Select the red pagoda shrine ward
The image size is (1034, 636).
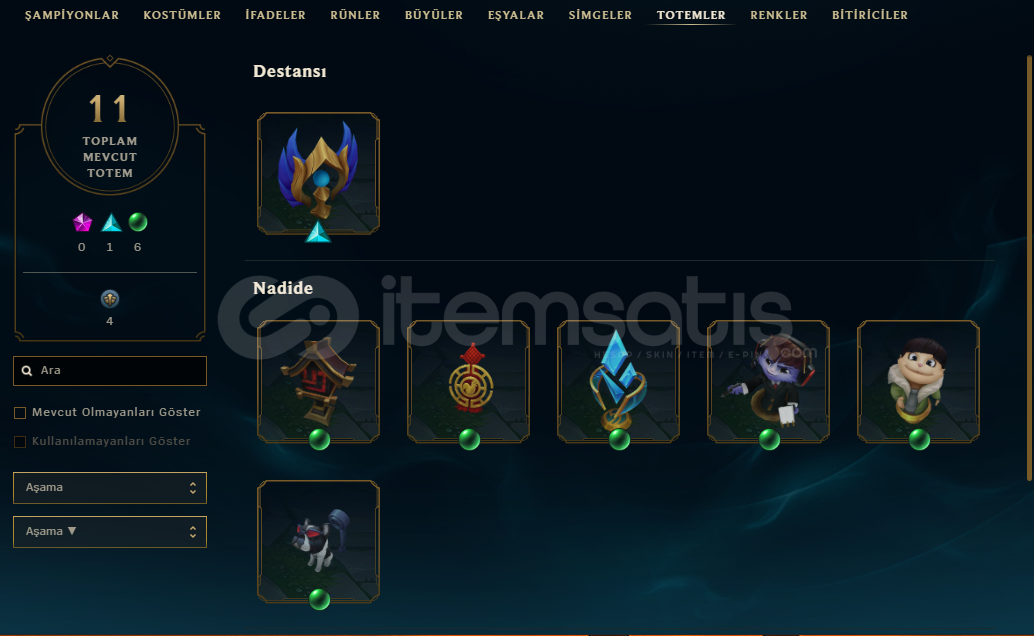point(319,381)
